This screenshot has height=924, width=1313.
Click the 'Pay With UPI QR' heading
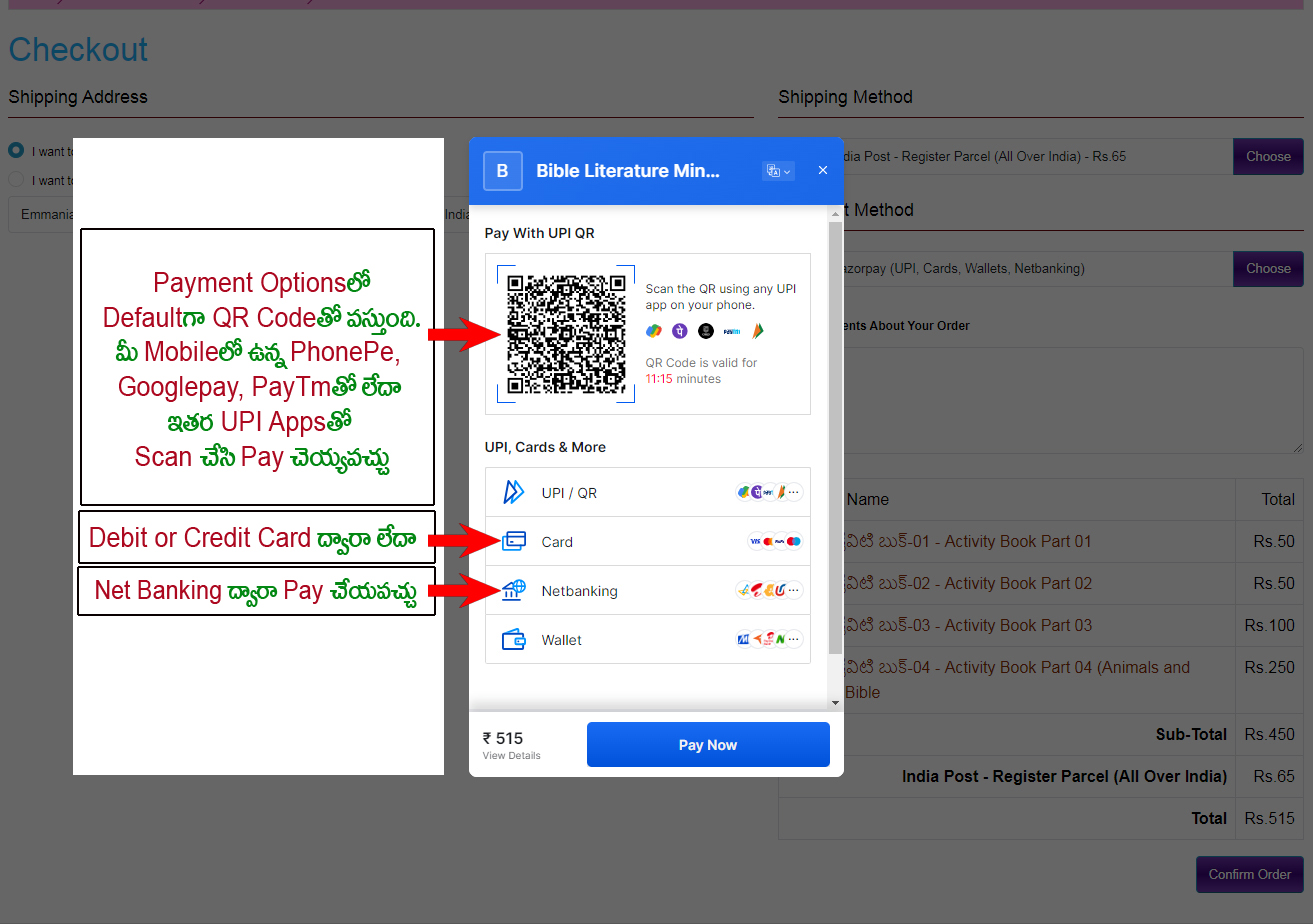(x=540, y=233)
